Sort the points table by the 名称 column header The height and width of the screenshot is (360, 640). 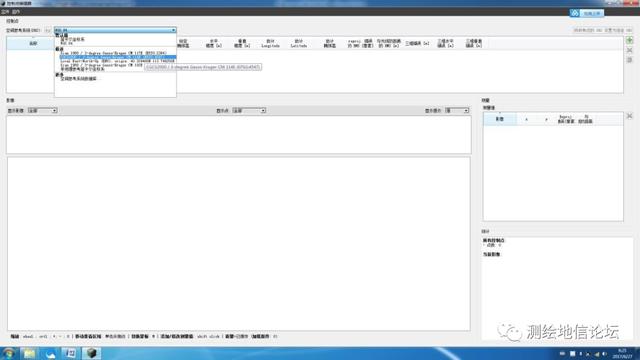coord(33,44)
